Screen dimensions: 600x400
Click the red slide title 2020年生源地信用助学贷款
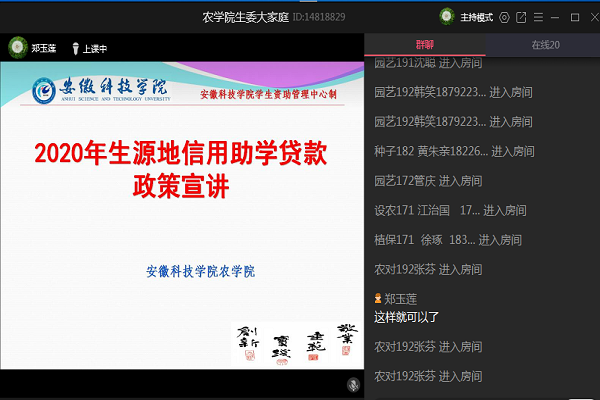click(180, 154)
